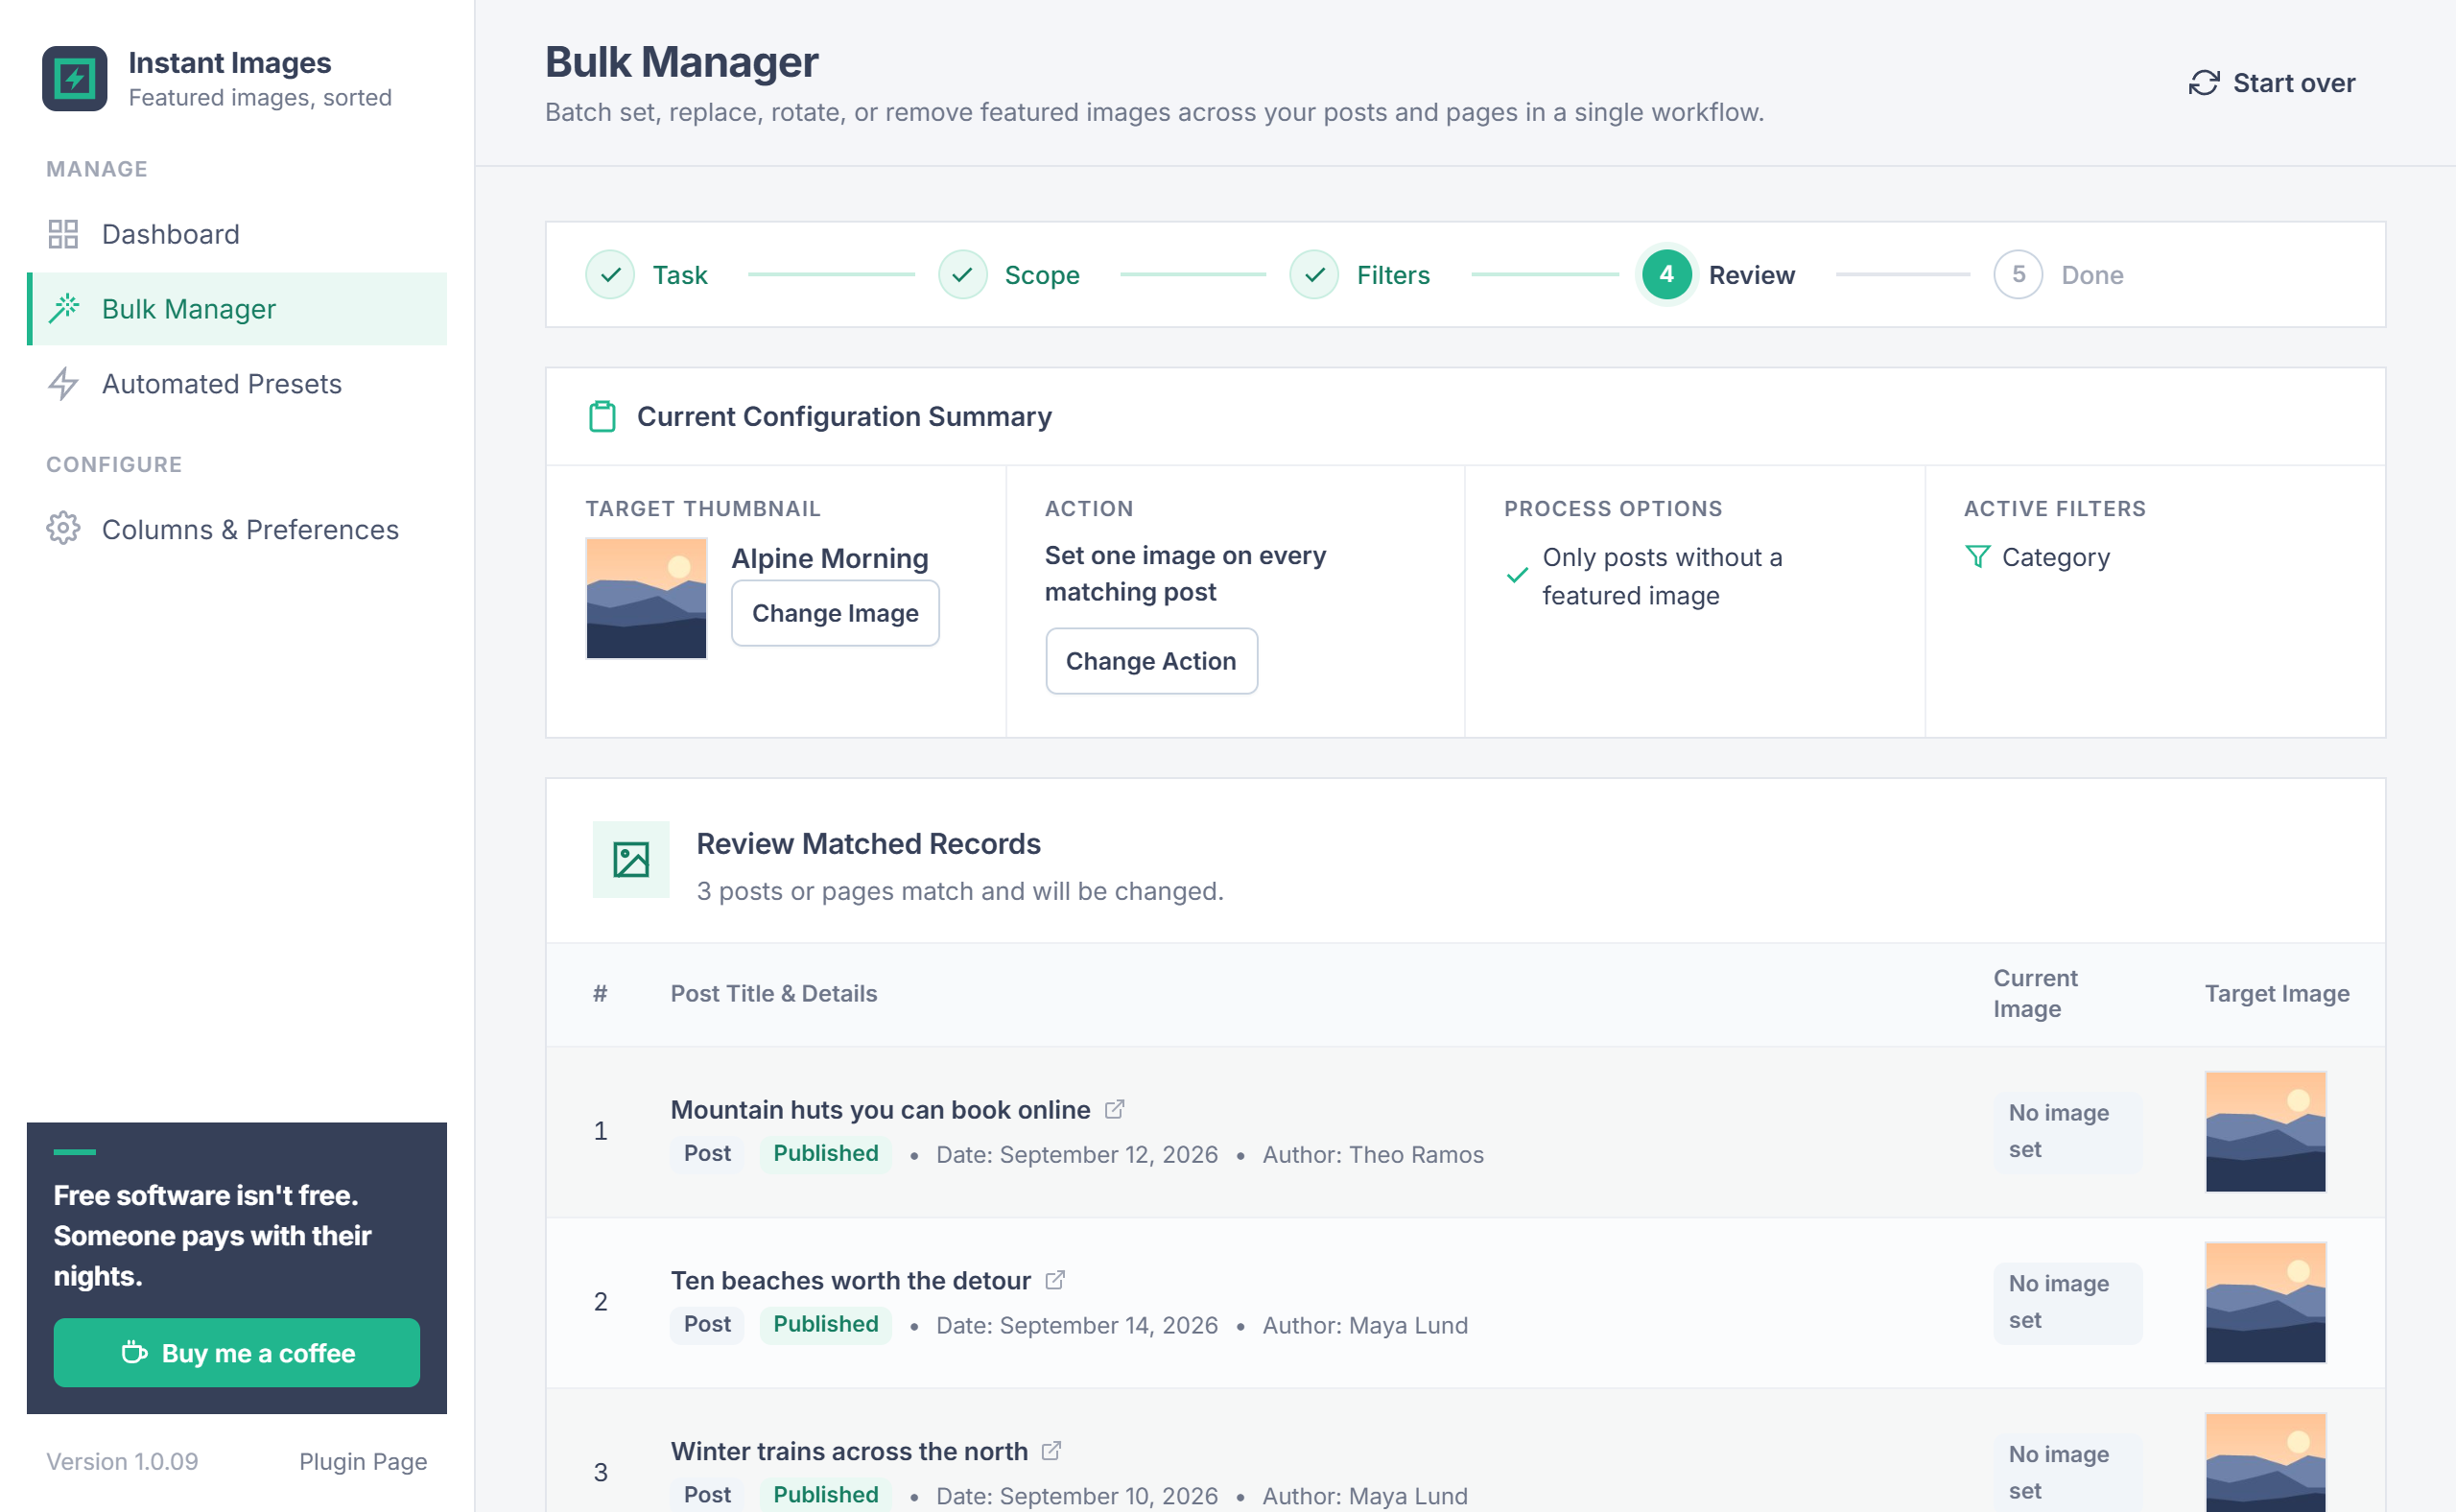2456x1512 pixels.
Task: Click the Post Title & Details column header
Action: tap(774, 994)
